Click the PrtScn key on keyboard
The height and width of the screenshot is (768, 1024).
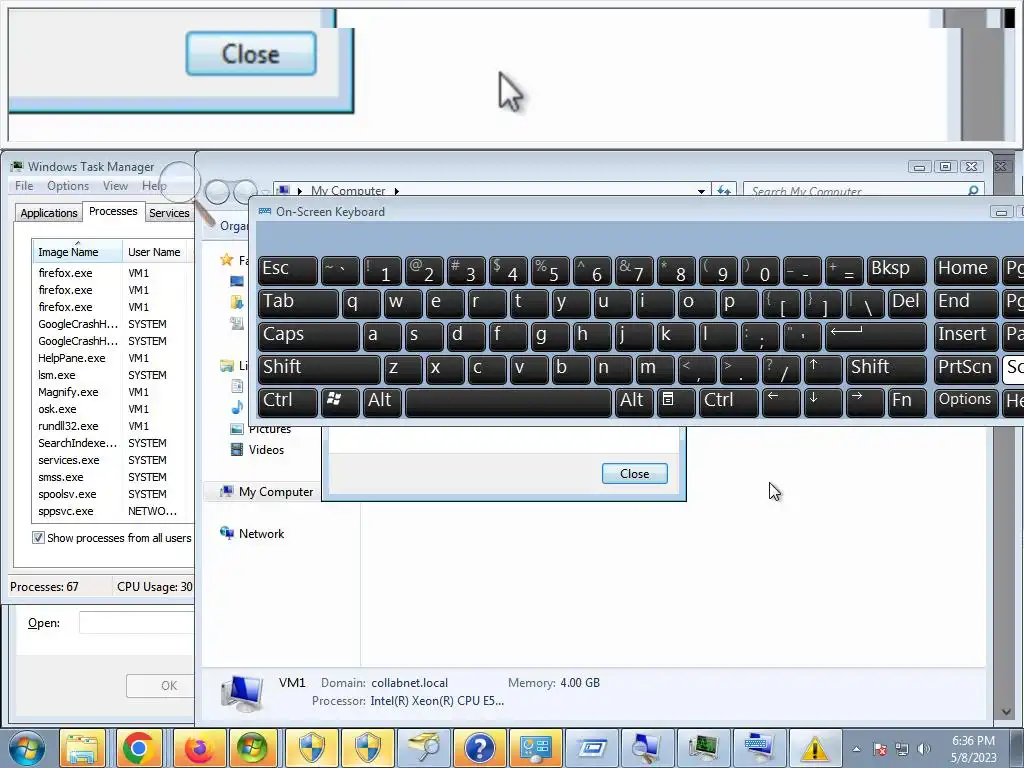point(966,368)
